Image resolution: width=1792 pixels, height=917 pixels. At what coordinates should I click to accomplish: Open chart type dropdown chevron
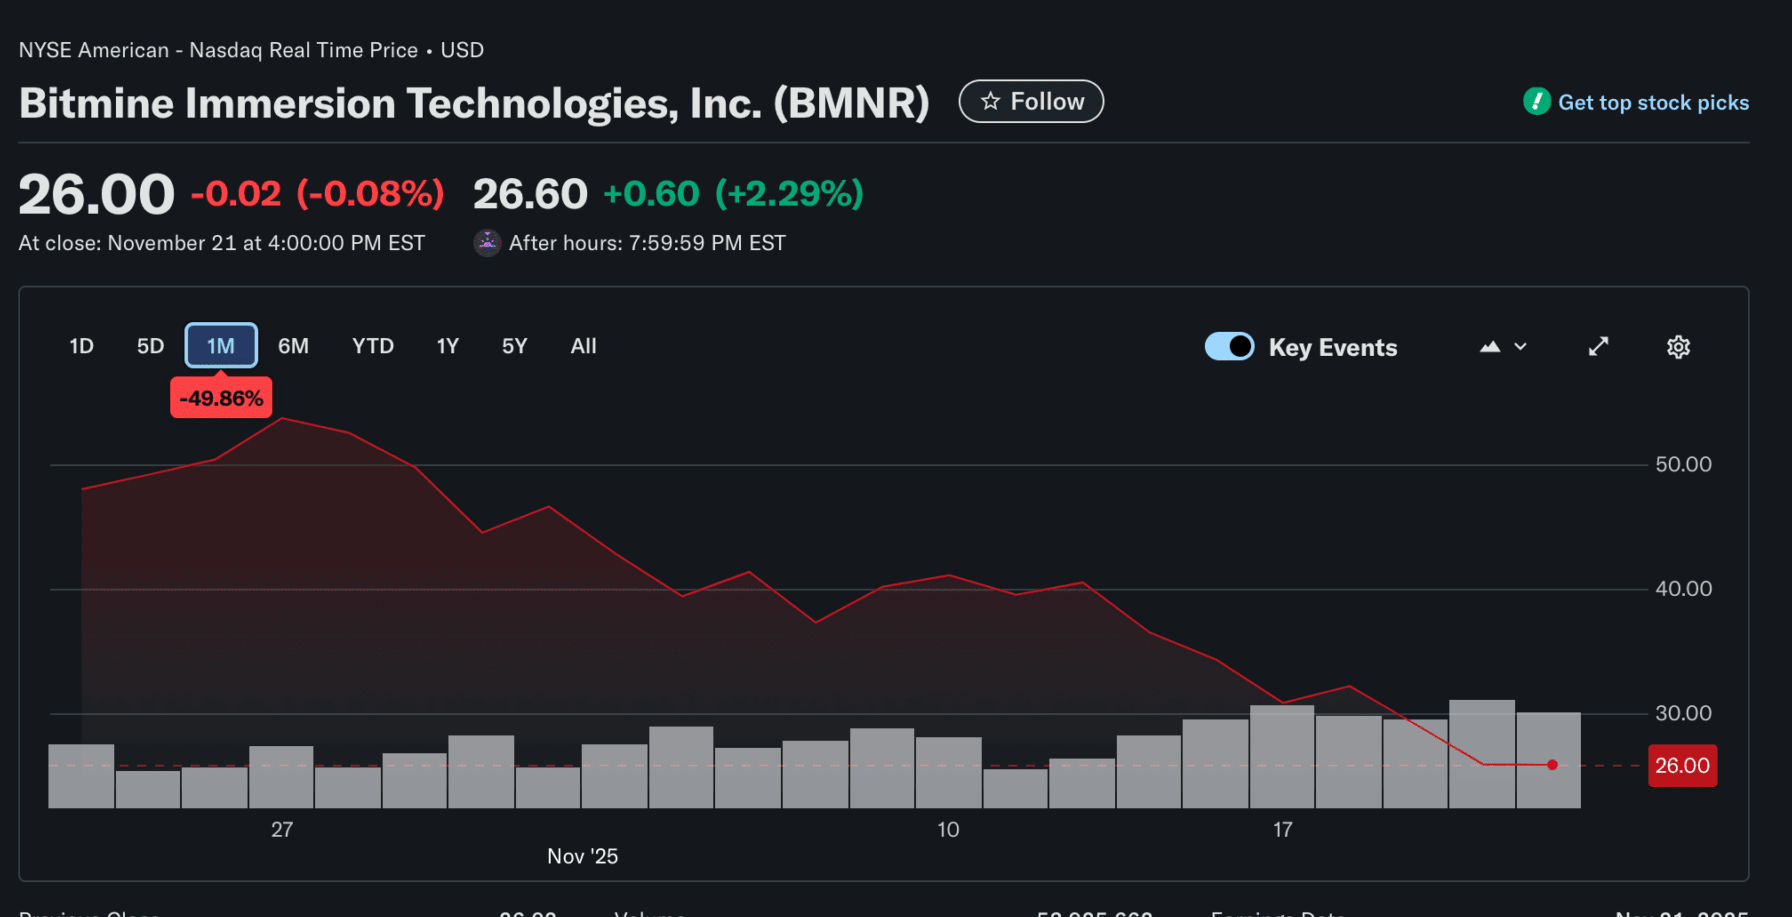click(x=1521, y=347)
